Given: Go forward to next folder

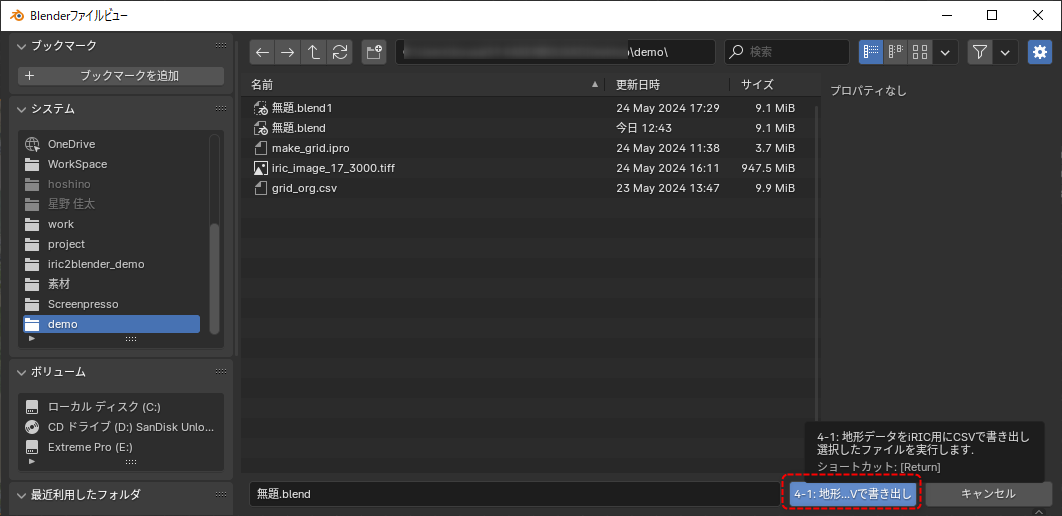Looking at the screenshot, I should [288, 52].
